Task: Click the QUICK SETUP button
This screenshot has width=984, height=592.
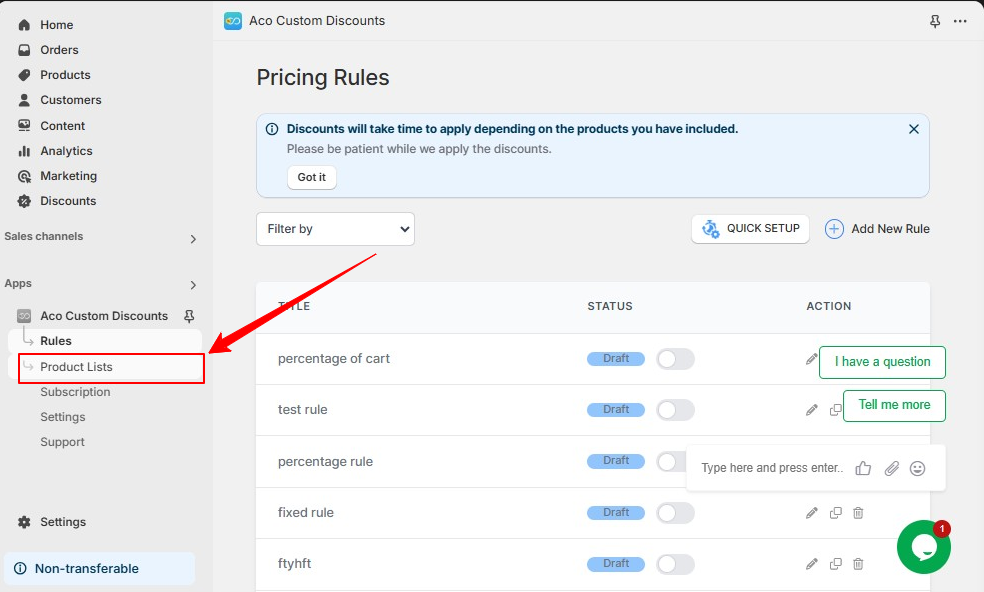Action: pyautogui.click(x=751, y=229)
